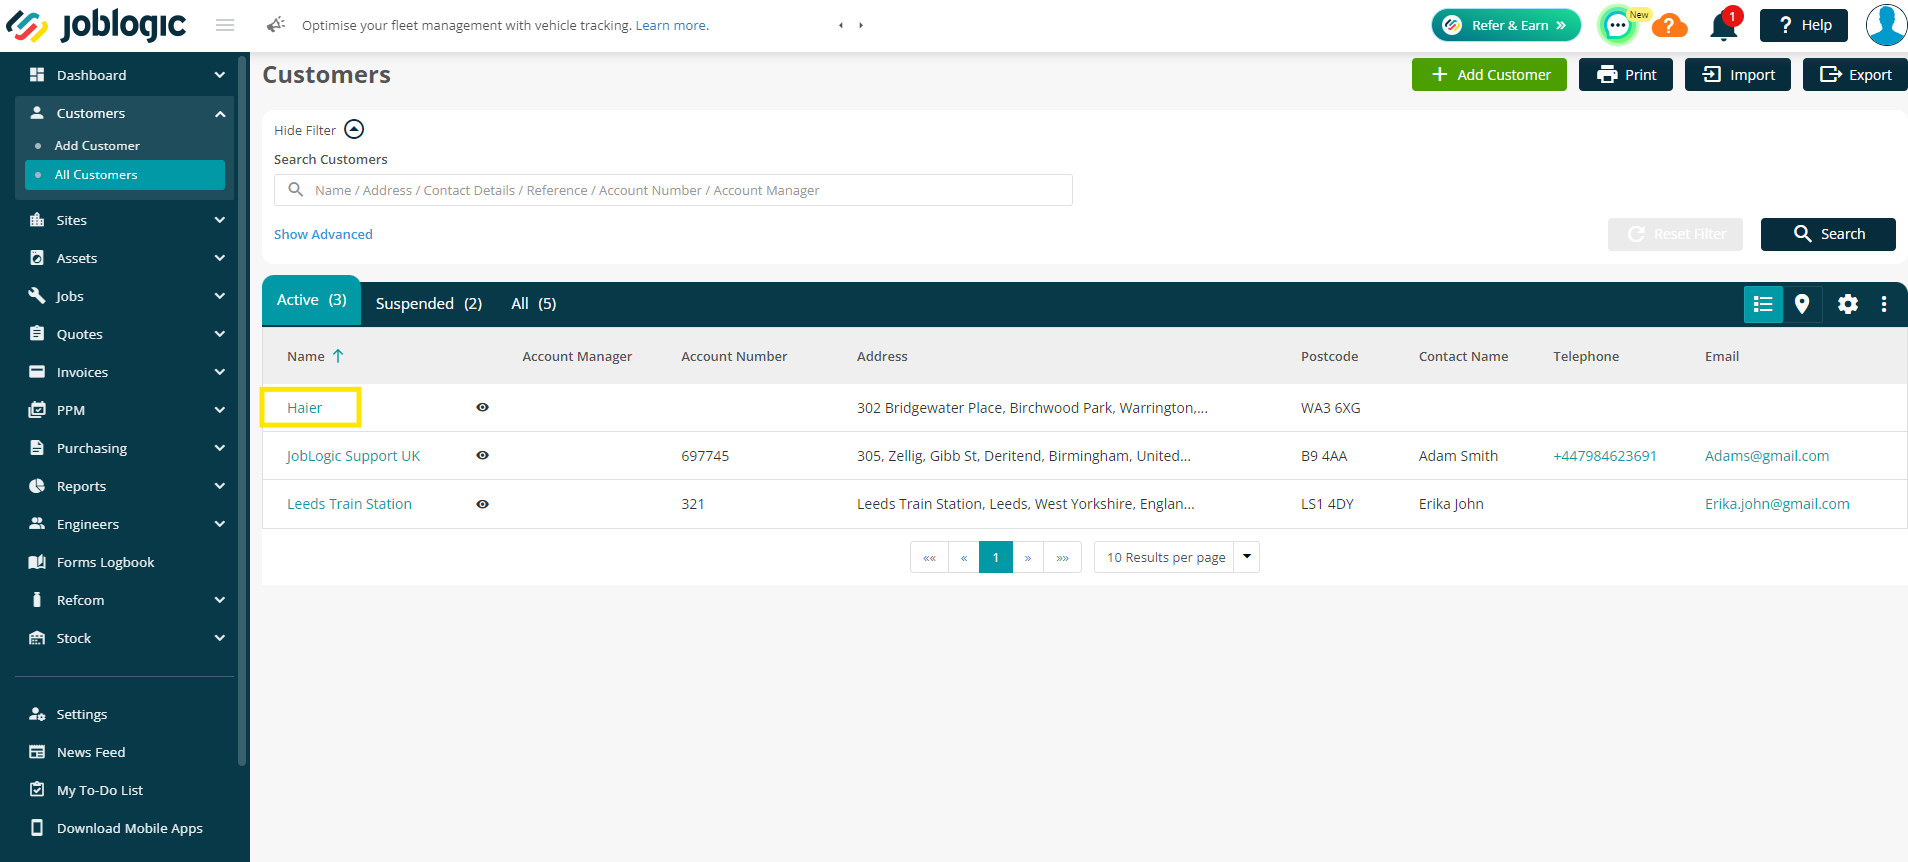This screenshot has height=862, width=1908.
Task: Expand the Refcom menu
Action: [219, 600]
